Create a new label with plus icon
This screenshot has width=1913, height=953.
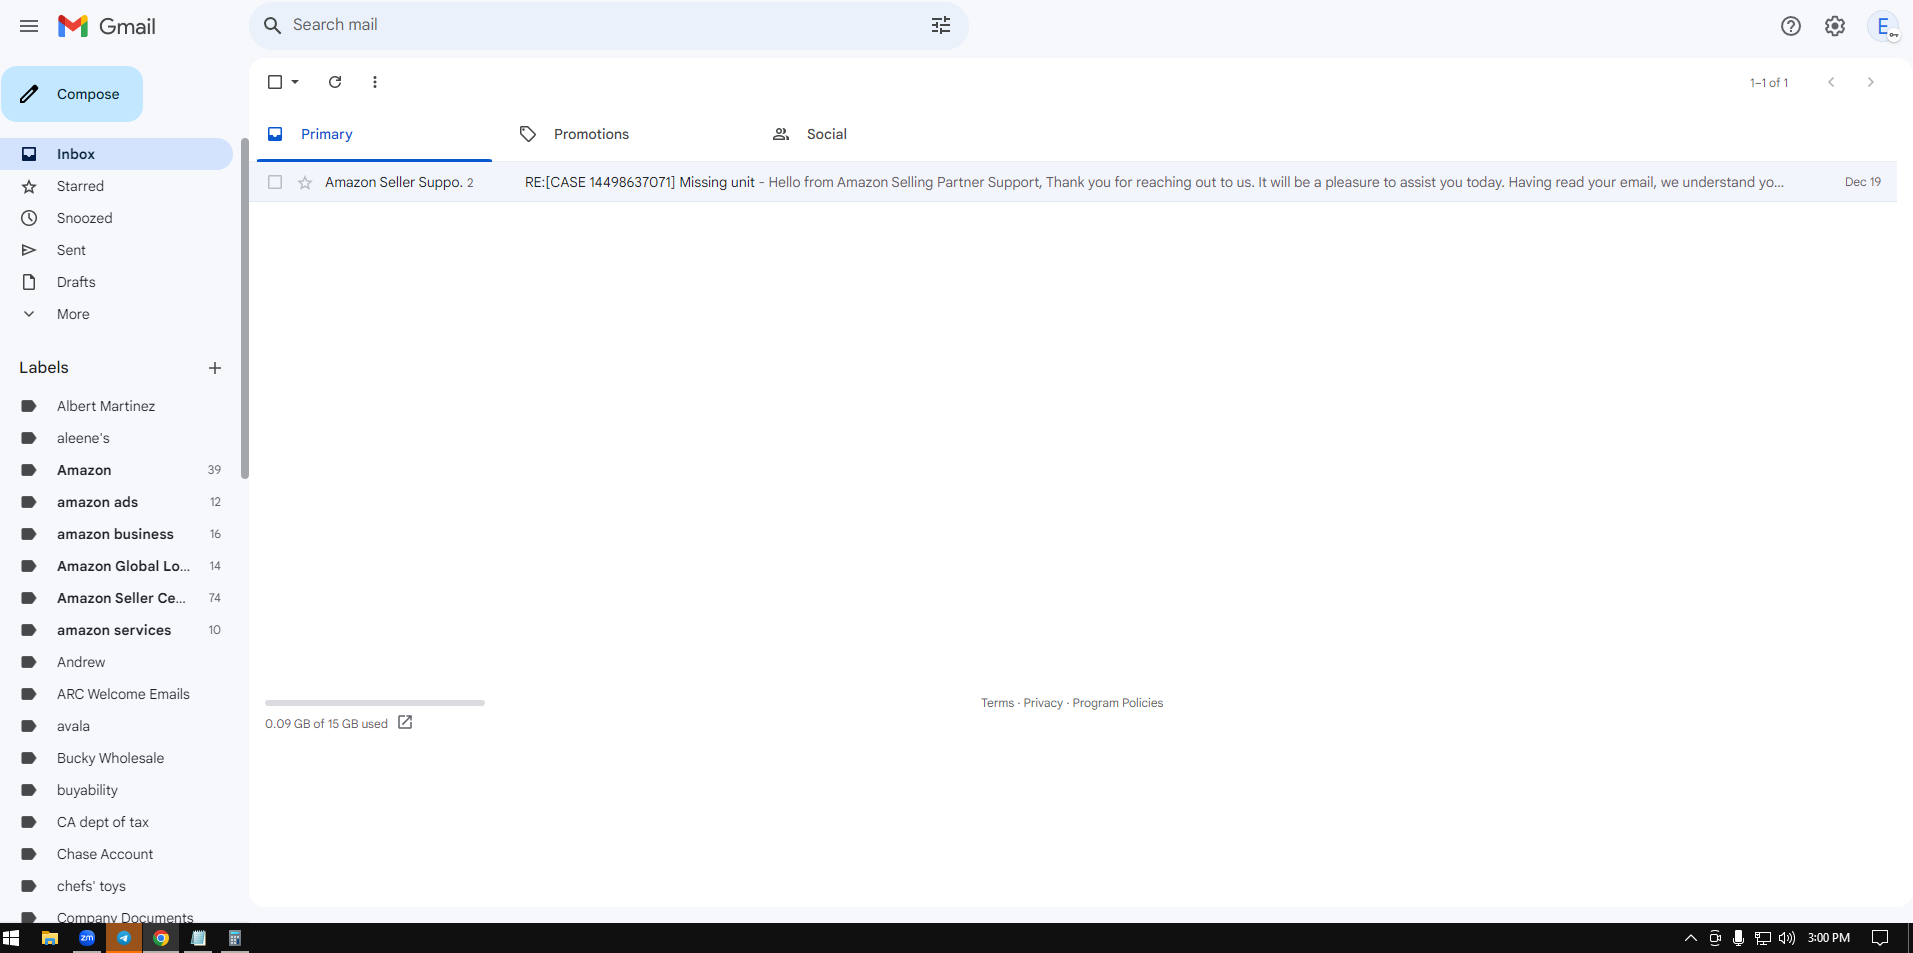214,368
